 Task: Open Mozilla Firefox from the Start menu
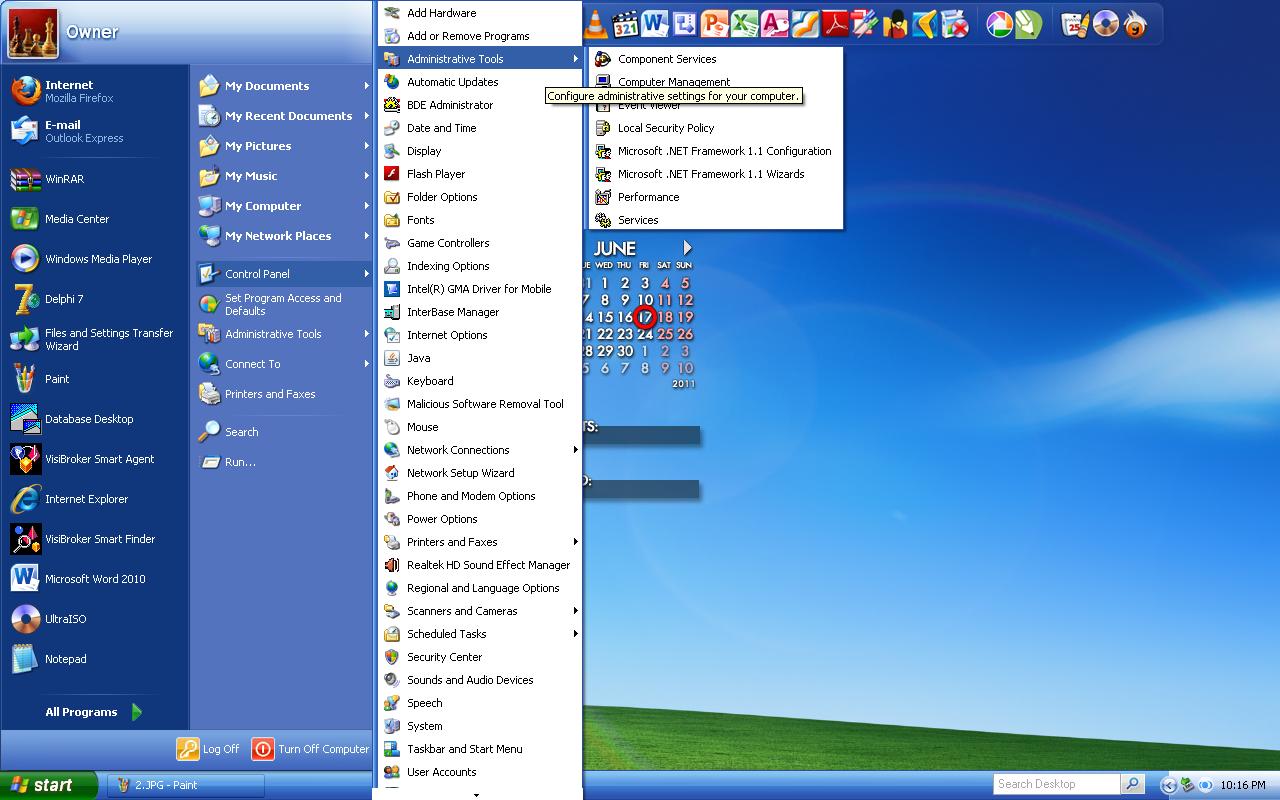pos(95,91)
